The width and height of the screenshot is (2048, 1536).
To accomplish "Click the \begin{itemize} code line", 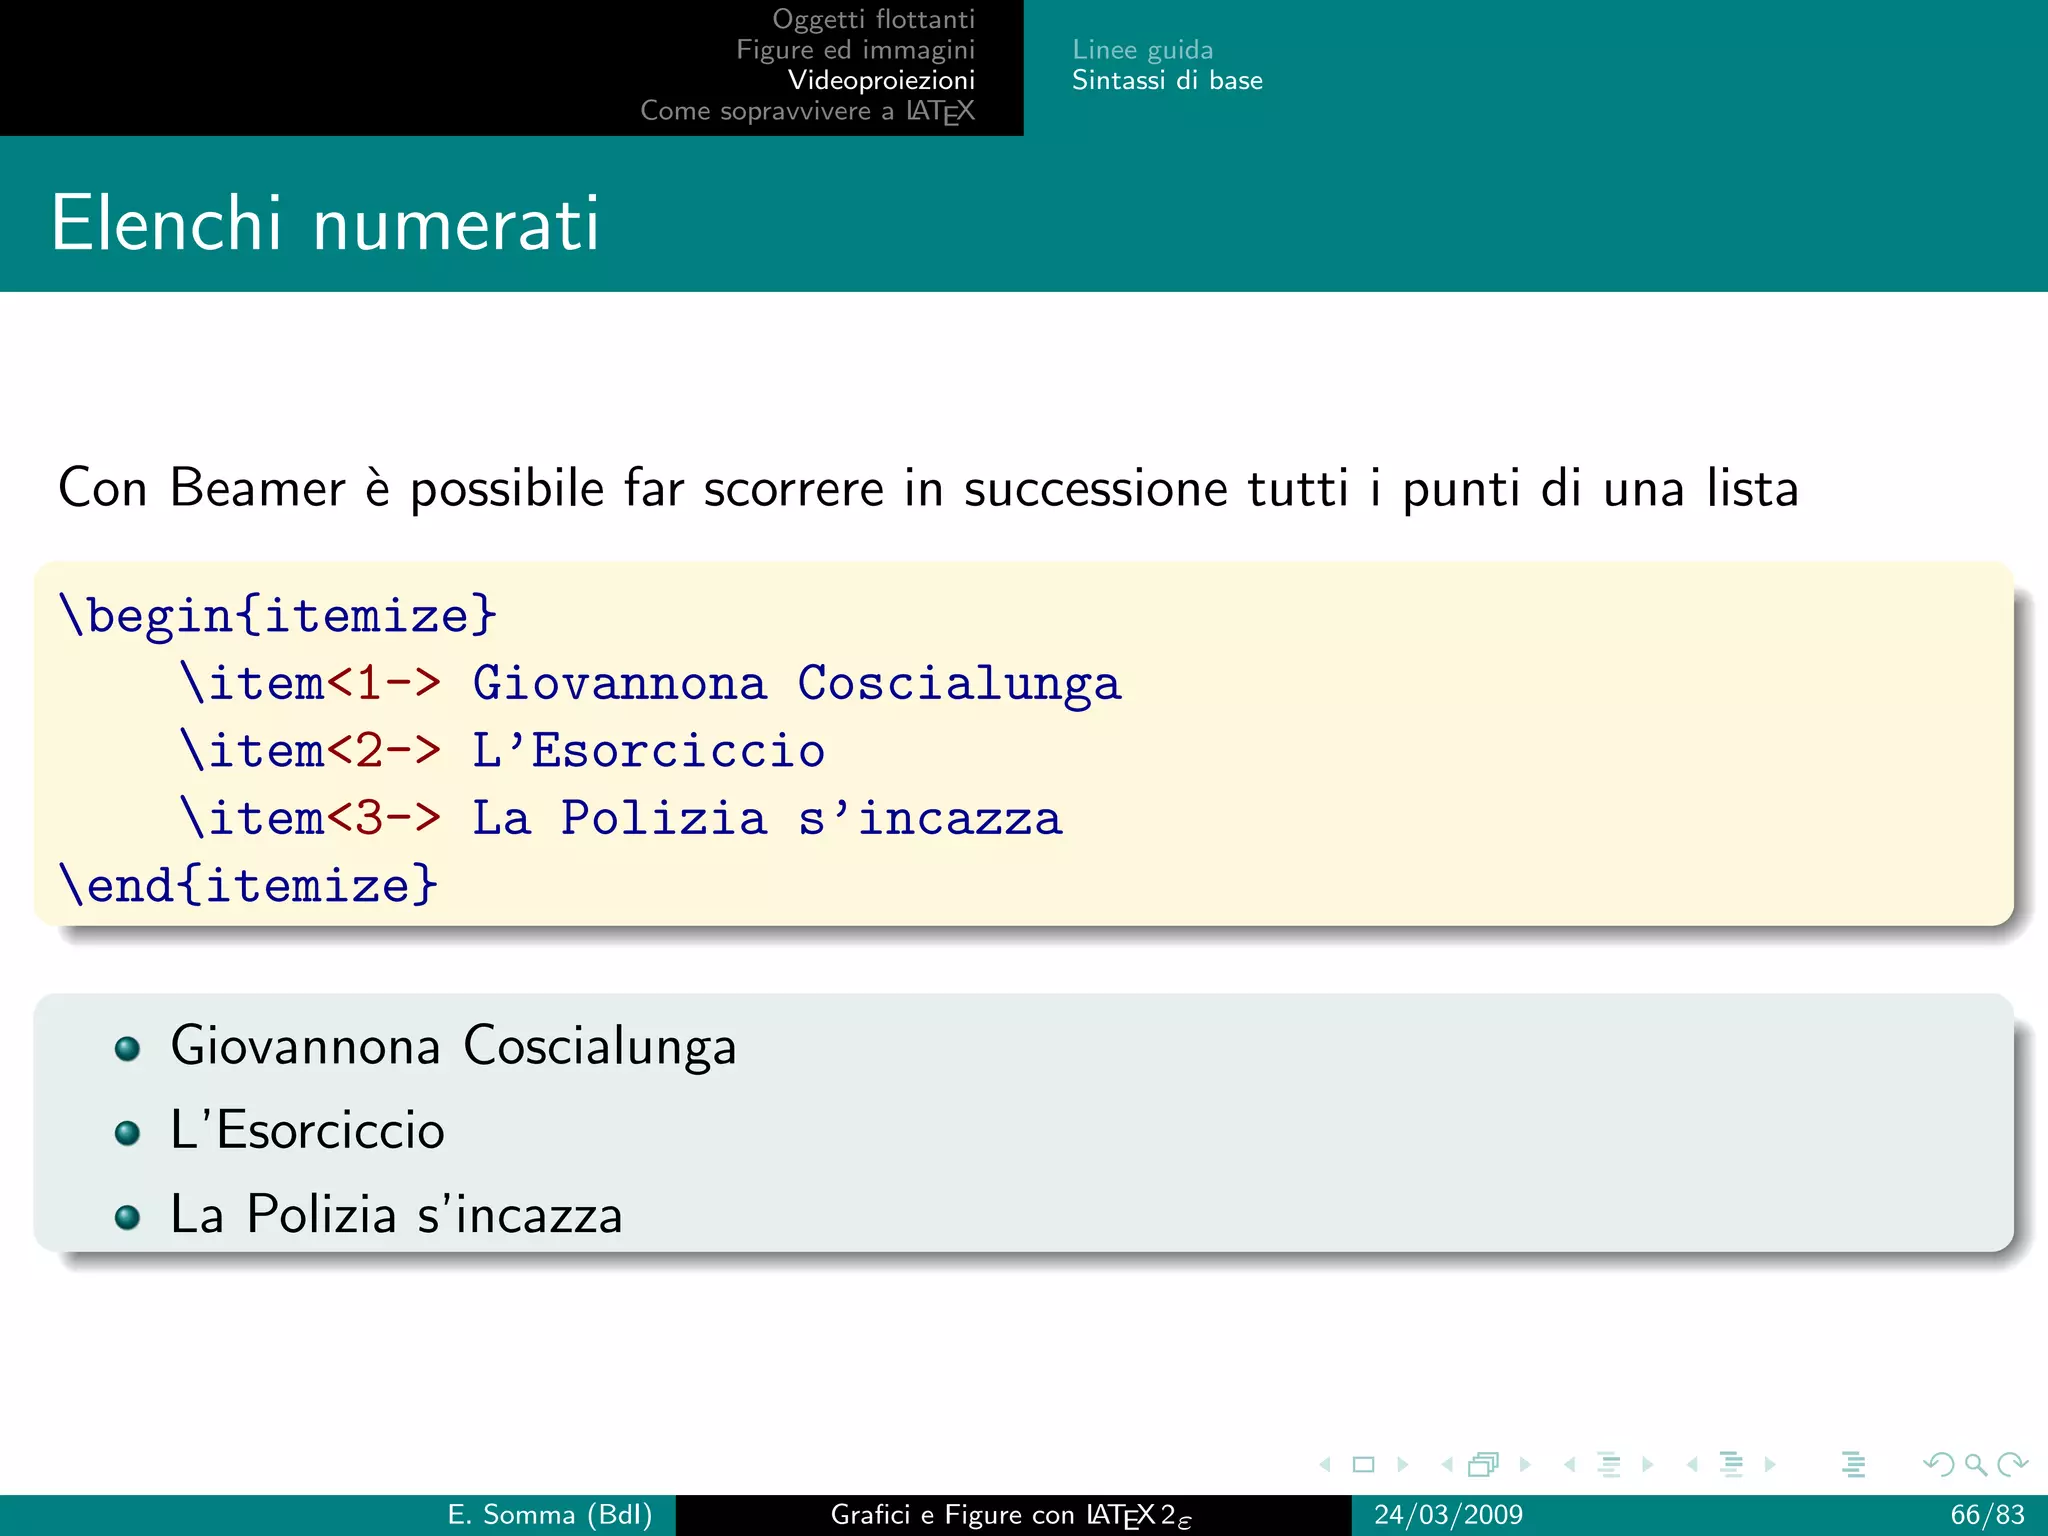I will (278, 615).
